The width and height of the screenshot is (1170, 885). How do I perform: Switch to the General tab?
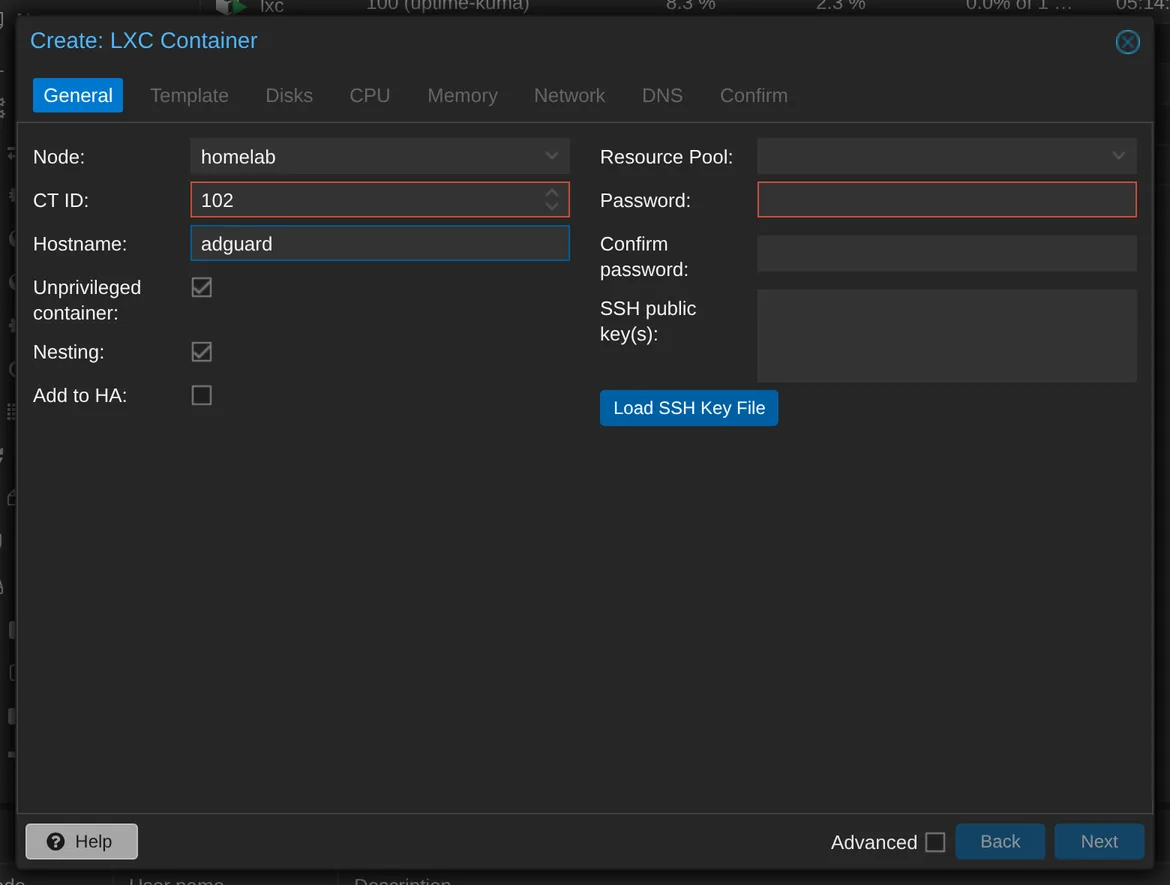pyautogui.click(x=78, y=96)
